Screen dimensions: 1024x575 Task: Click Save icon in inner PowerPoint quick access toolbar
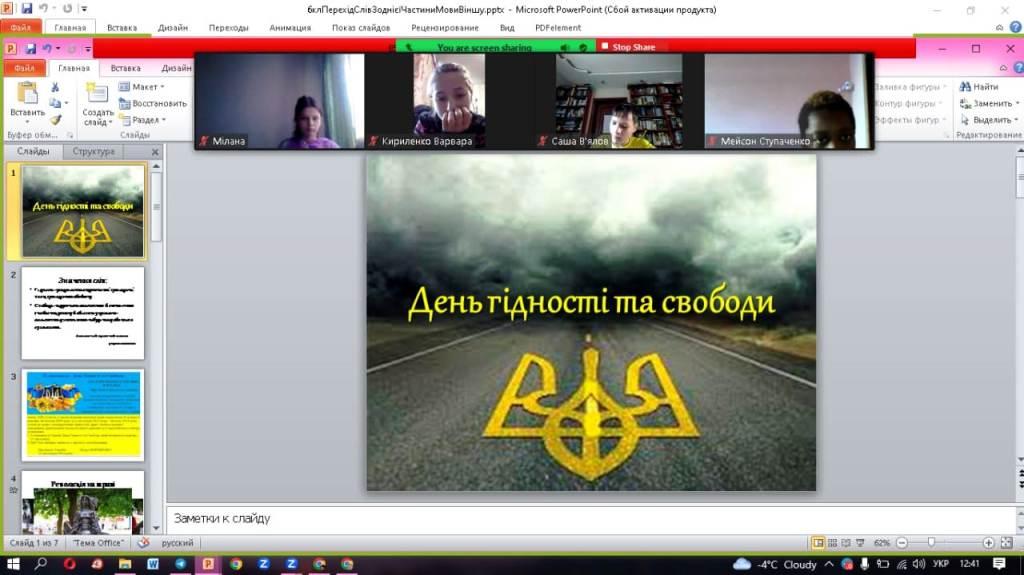[30, 48]
